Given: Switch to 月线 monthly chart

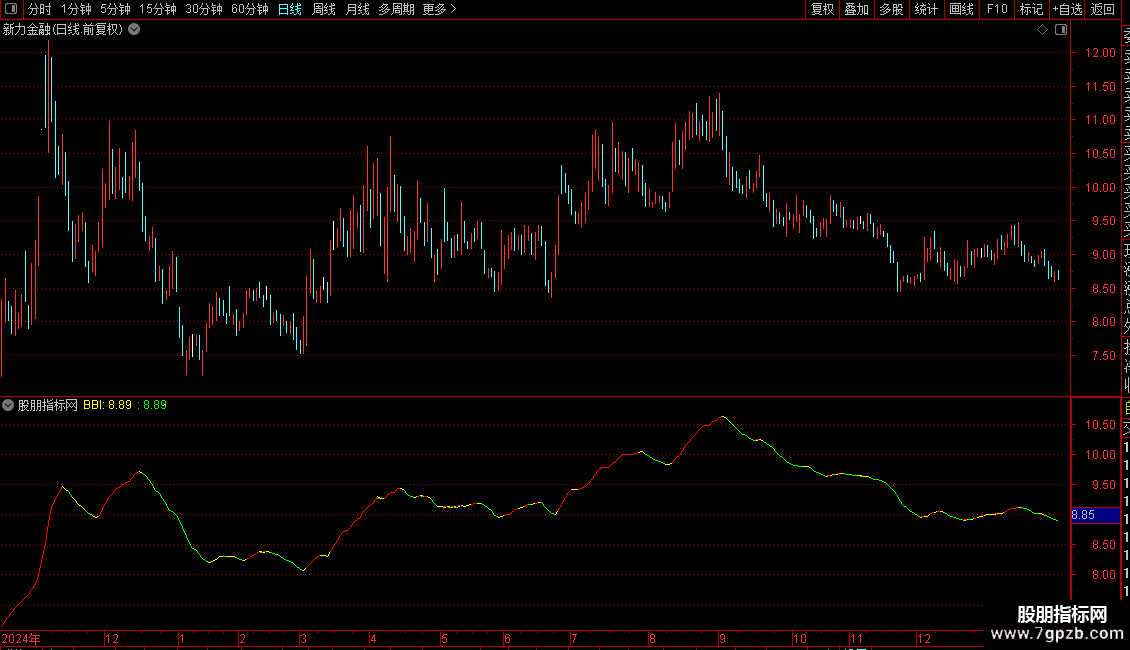Looking at the screenshot, I should coord(357,9).
